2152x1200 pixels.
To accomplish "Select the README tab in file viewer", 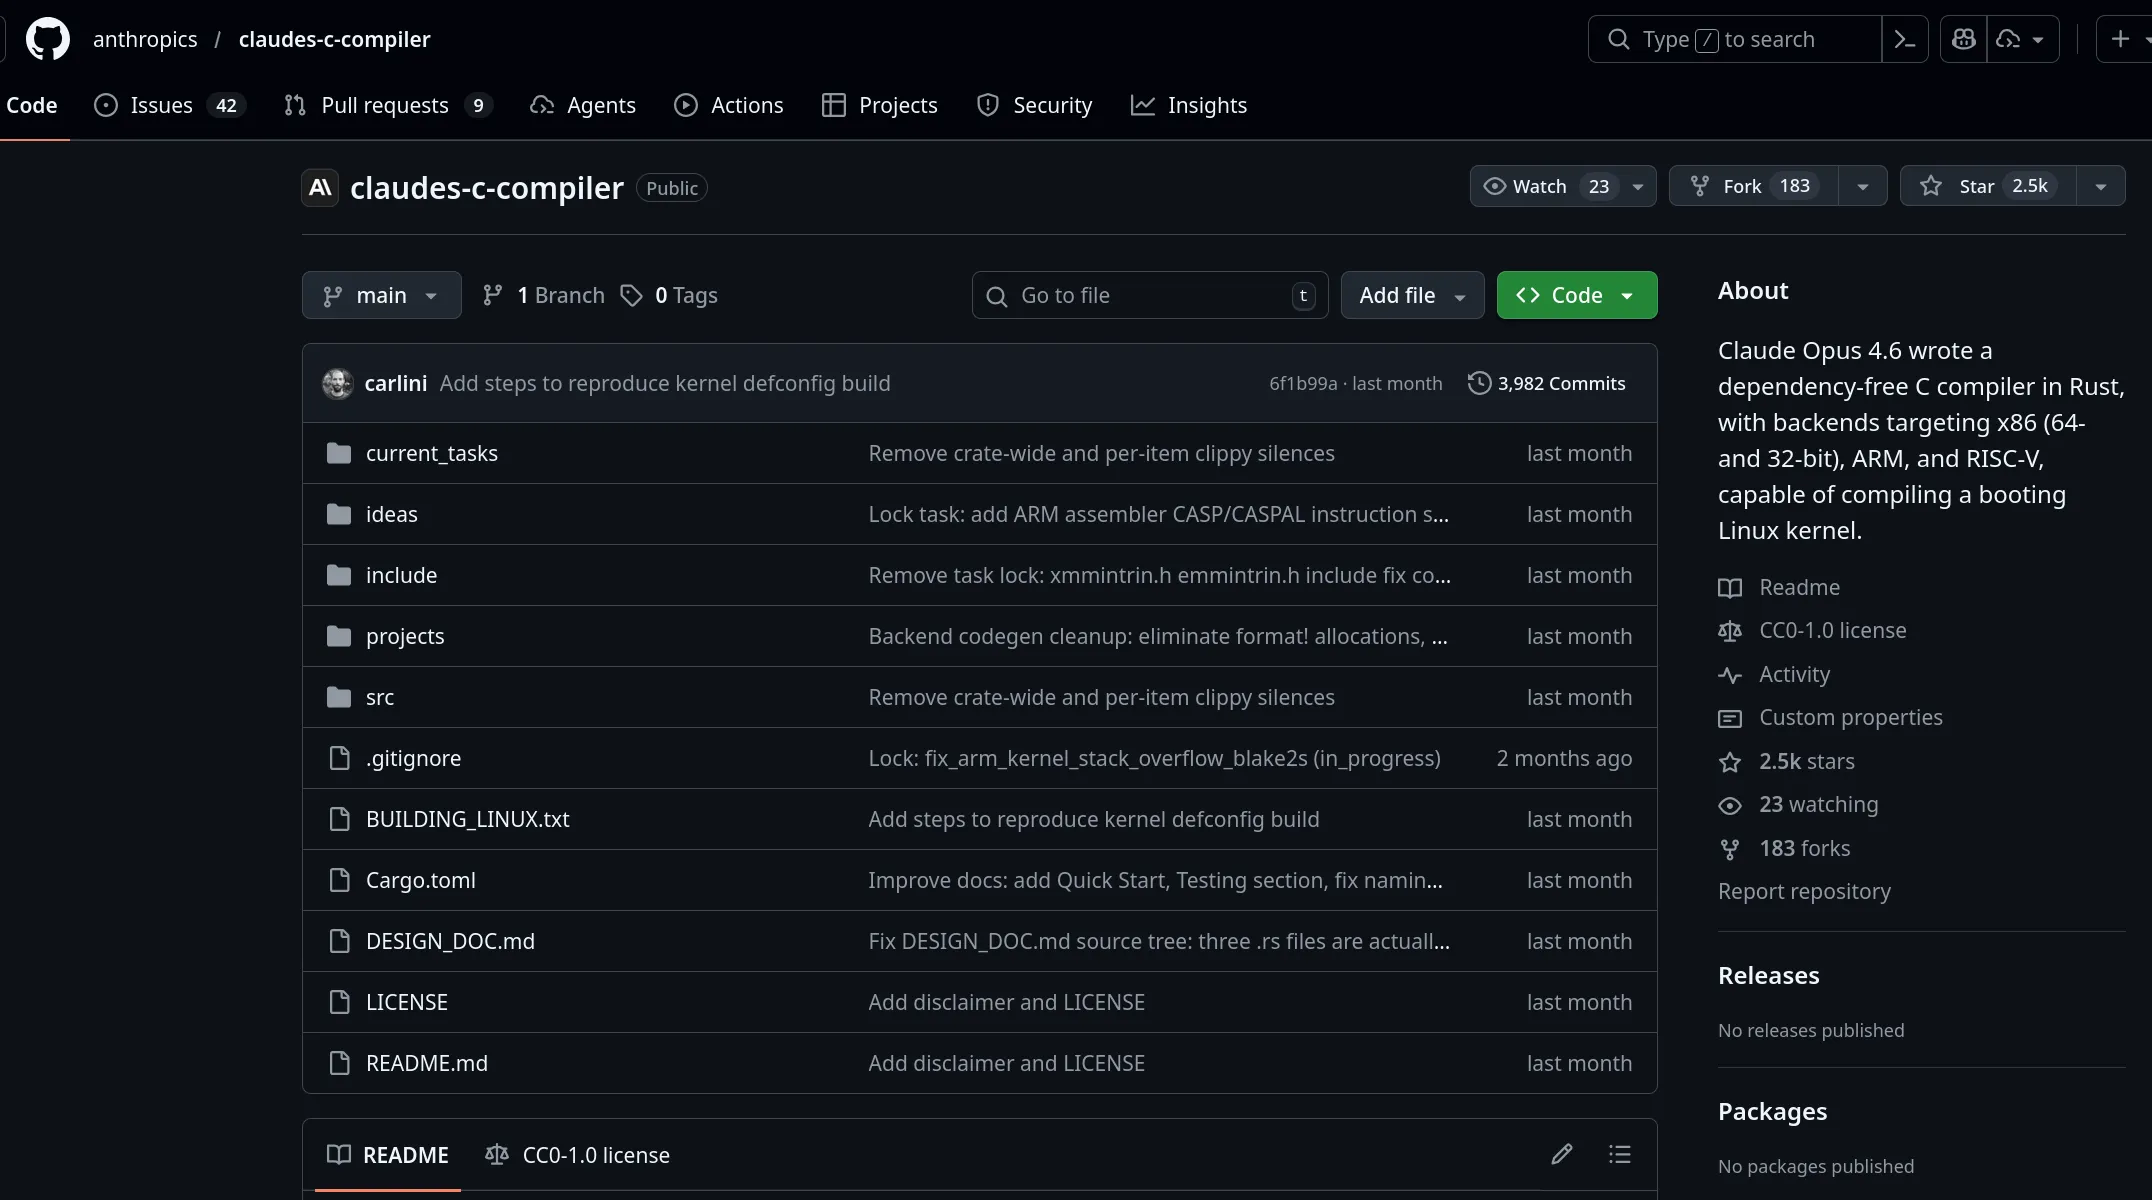I will pos(388,1155).
